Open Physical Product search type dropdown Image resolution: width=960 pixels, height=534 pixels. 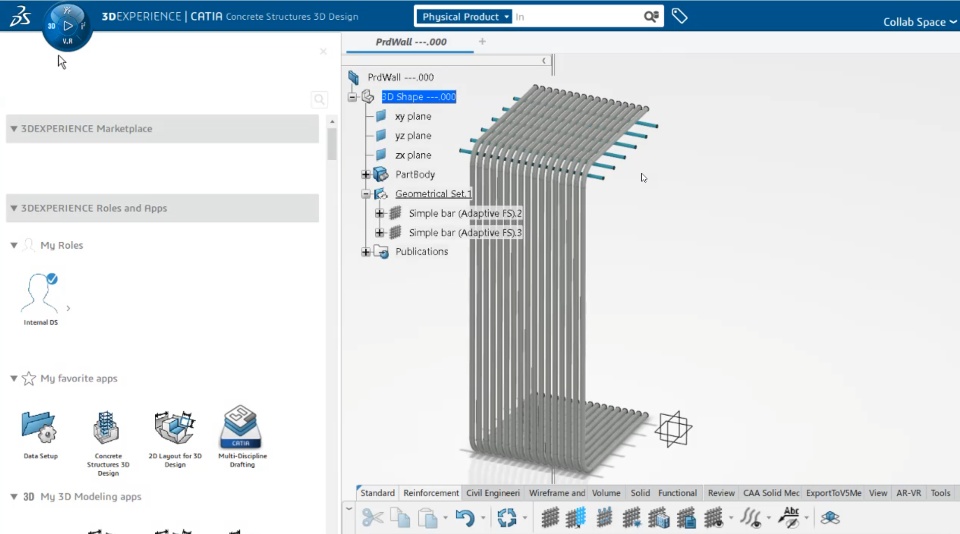pos(465,17)
